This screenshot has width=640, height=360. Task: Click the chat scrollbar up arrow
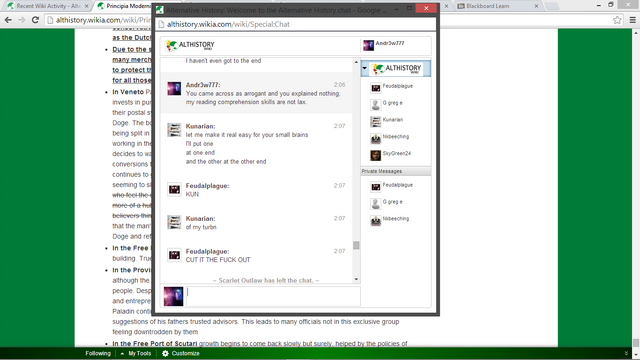pos(356,62)
